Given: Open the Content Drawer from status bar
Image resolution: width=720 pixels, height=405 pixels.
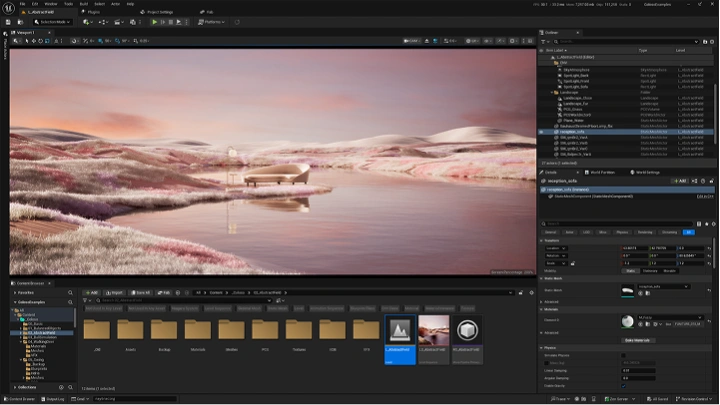Looking at the screenshot, I should 20,399.
